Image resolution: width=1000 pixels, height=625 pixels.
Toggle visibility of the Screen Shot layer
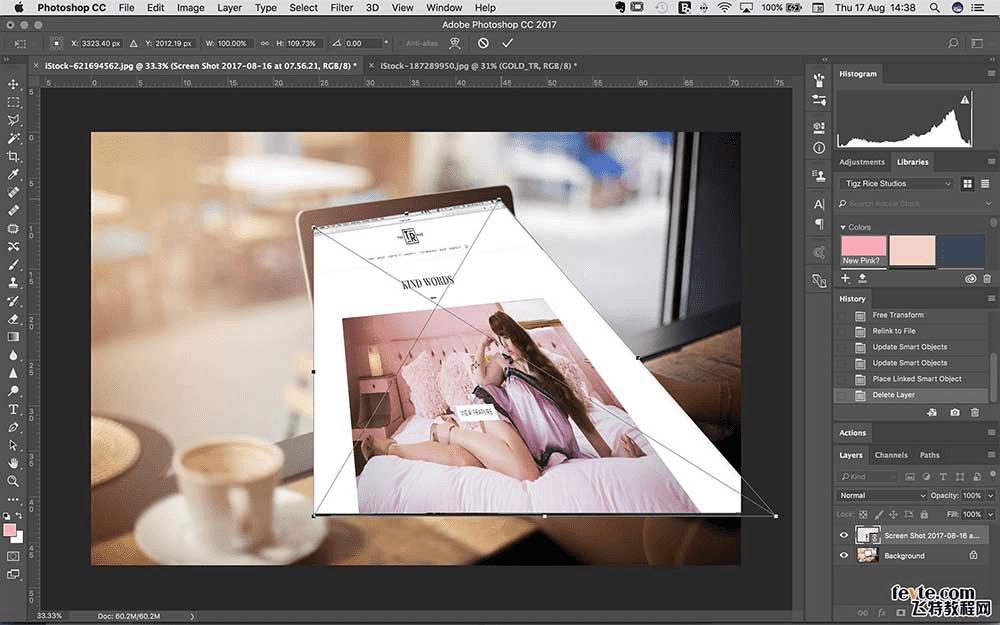pyautogui.click(x=843, y=535)
